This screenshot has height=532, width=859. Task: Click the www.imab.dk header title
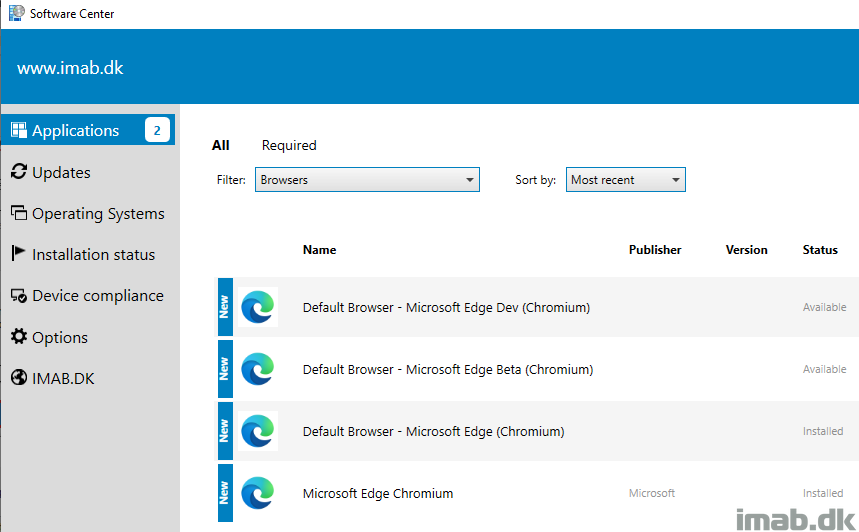click(70, 67)
